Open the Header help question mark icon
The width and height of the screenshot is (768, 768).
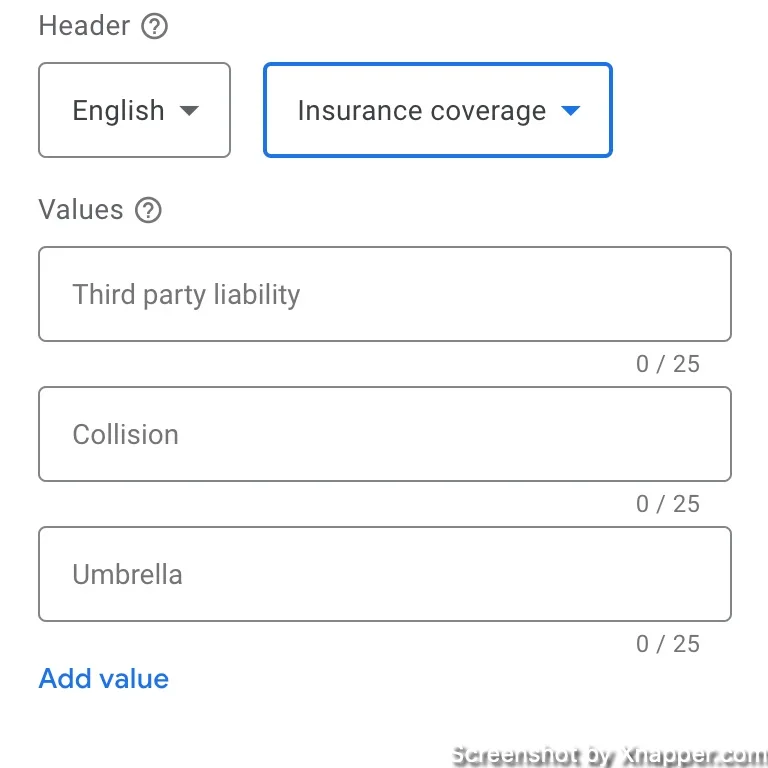[x=154, y=26]
